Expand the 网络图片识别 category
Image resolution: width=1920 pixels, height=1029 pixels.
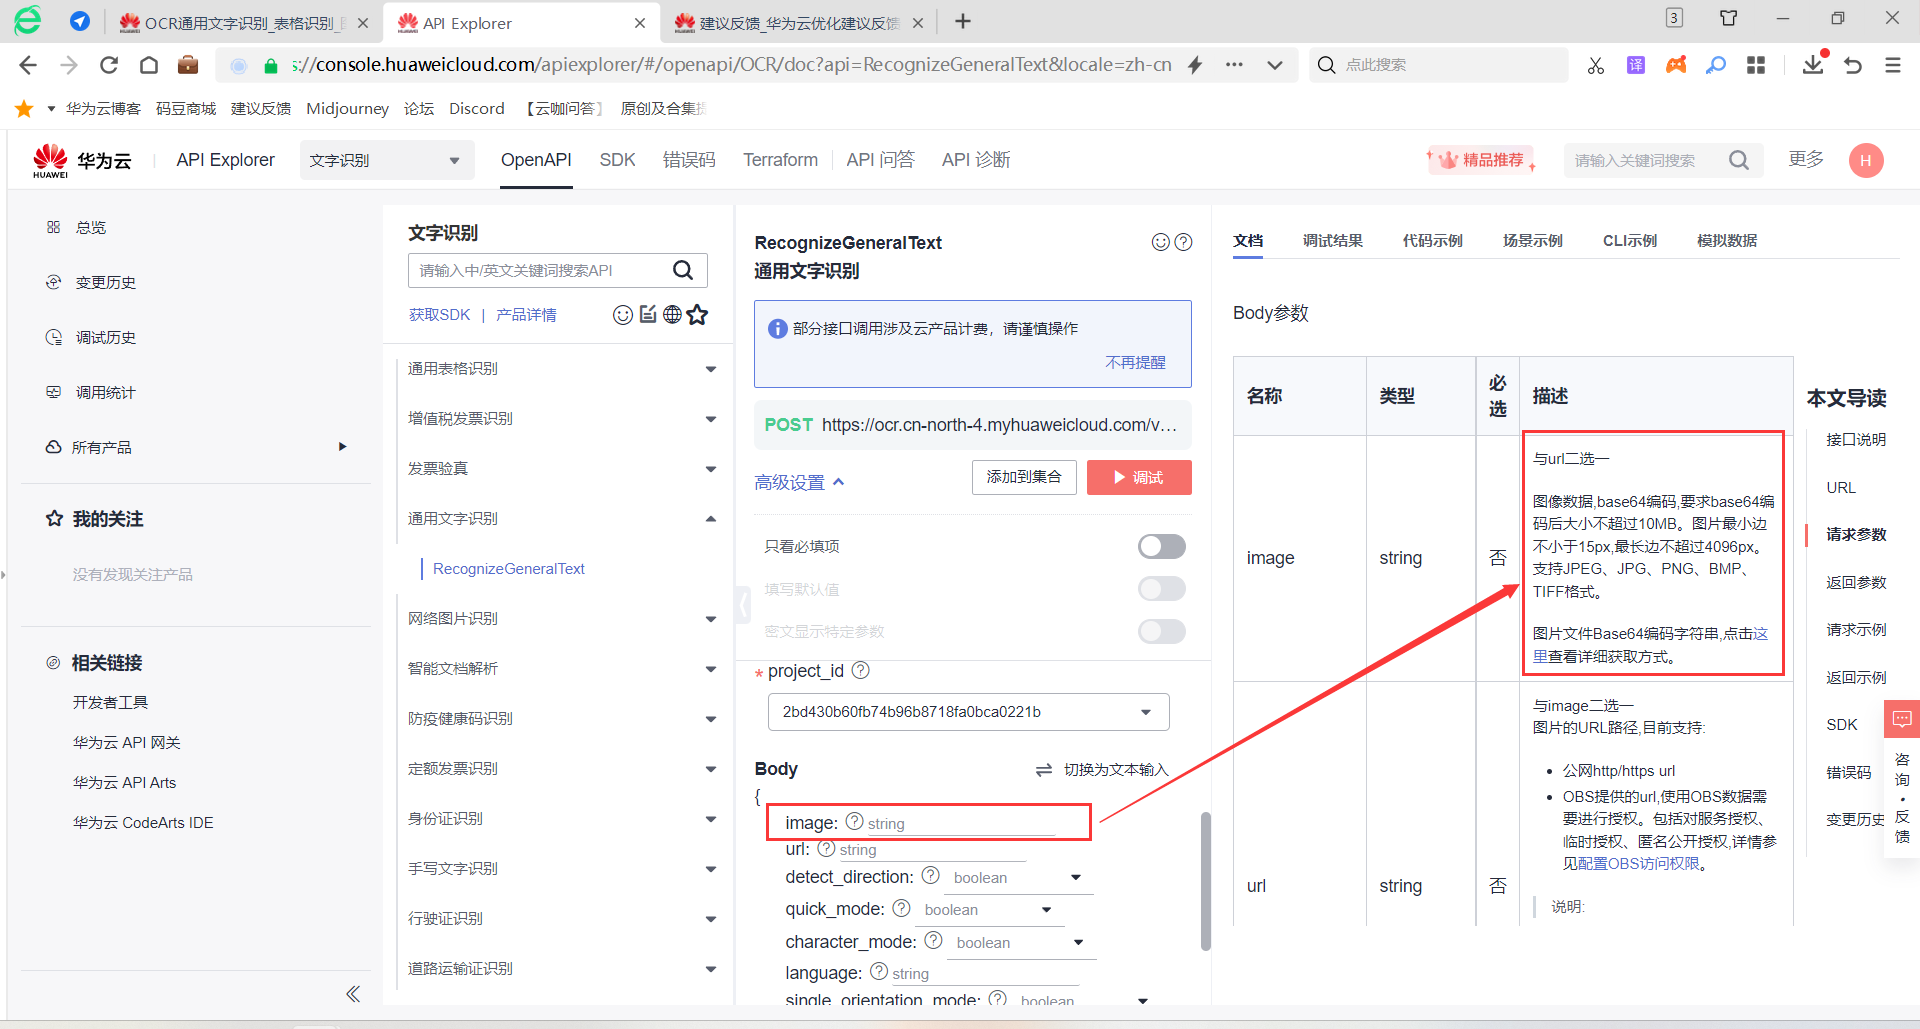(711, 619)
